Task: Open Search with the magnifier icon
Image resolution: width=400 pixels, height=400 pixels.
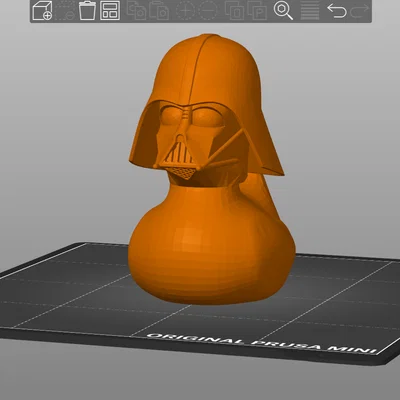Action: click(x=283, y=11)
